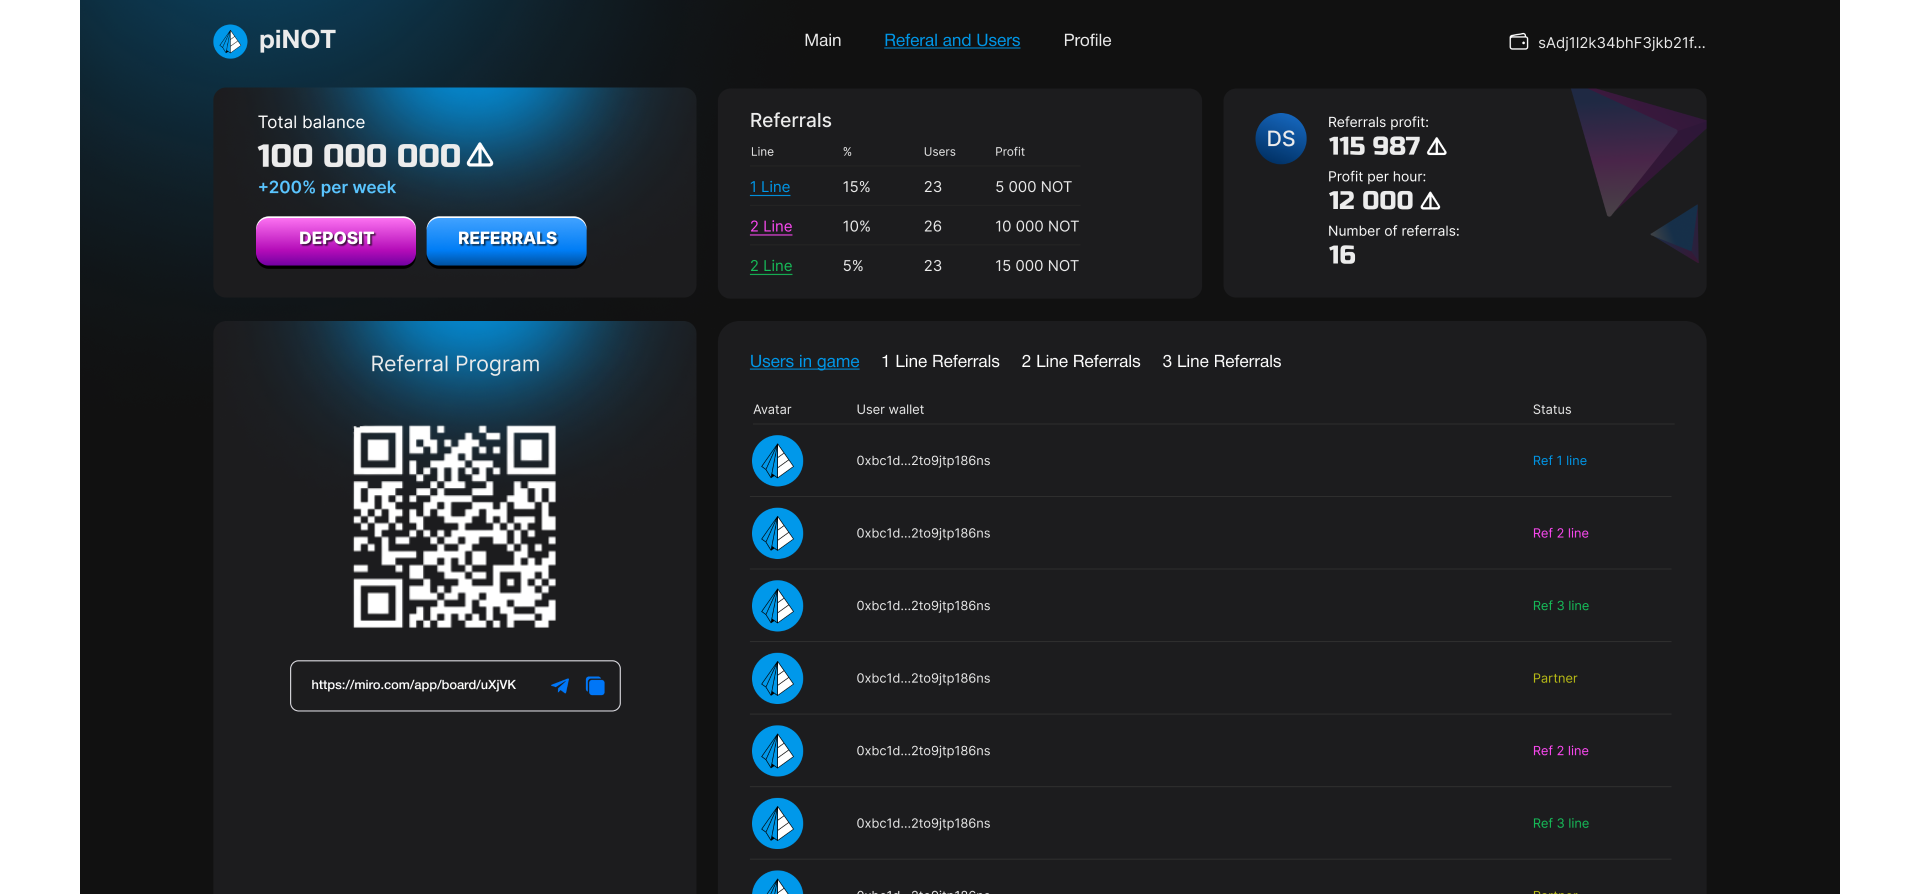Switch to the Referal and Users page
Image resolution: width=1920 pixels, height=894 pixels.
(951, 41)
